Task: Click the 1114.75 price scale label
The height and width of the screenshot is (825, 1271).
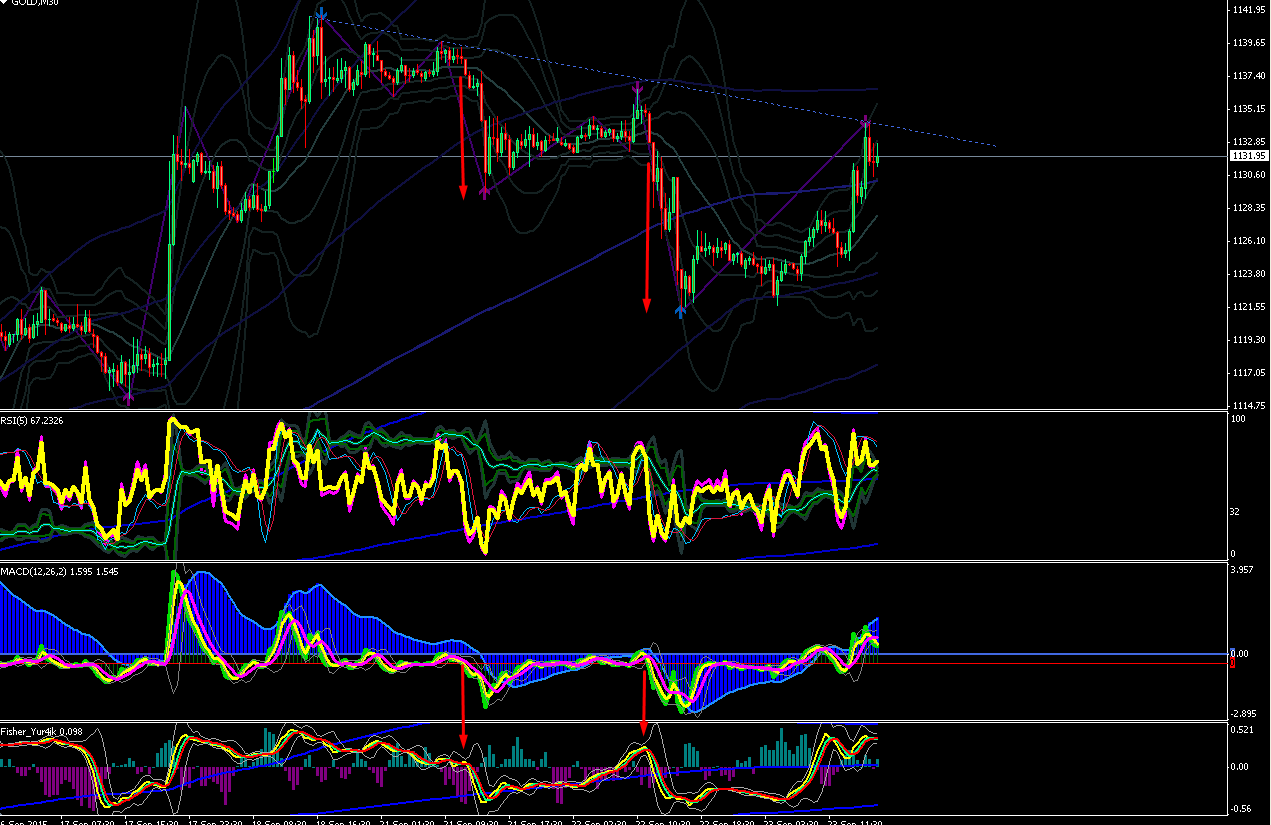Action: tap(1251, 405)
